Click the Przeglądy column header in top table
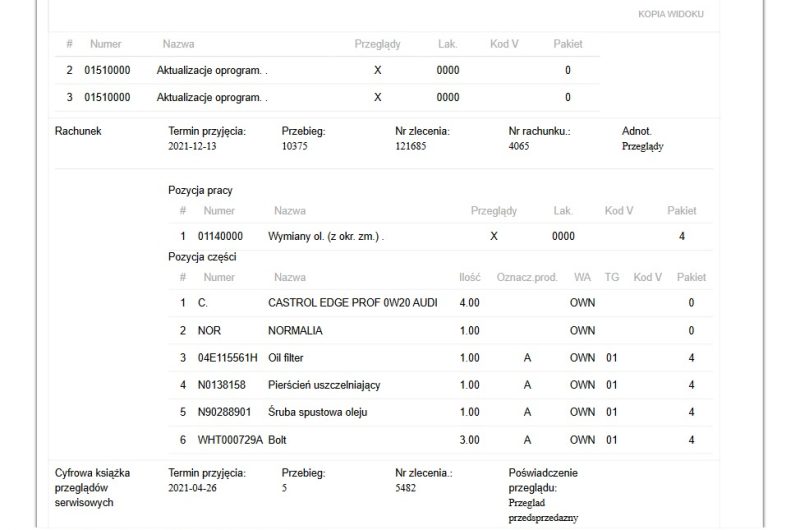The image size is (800, 530). (377, 44)
